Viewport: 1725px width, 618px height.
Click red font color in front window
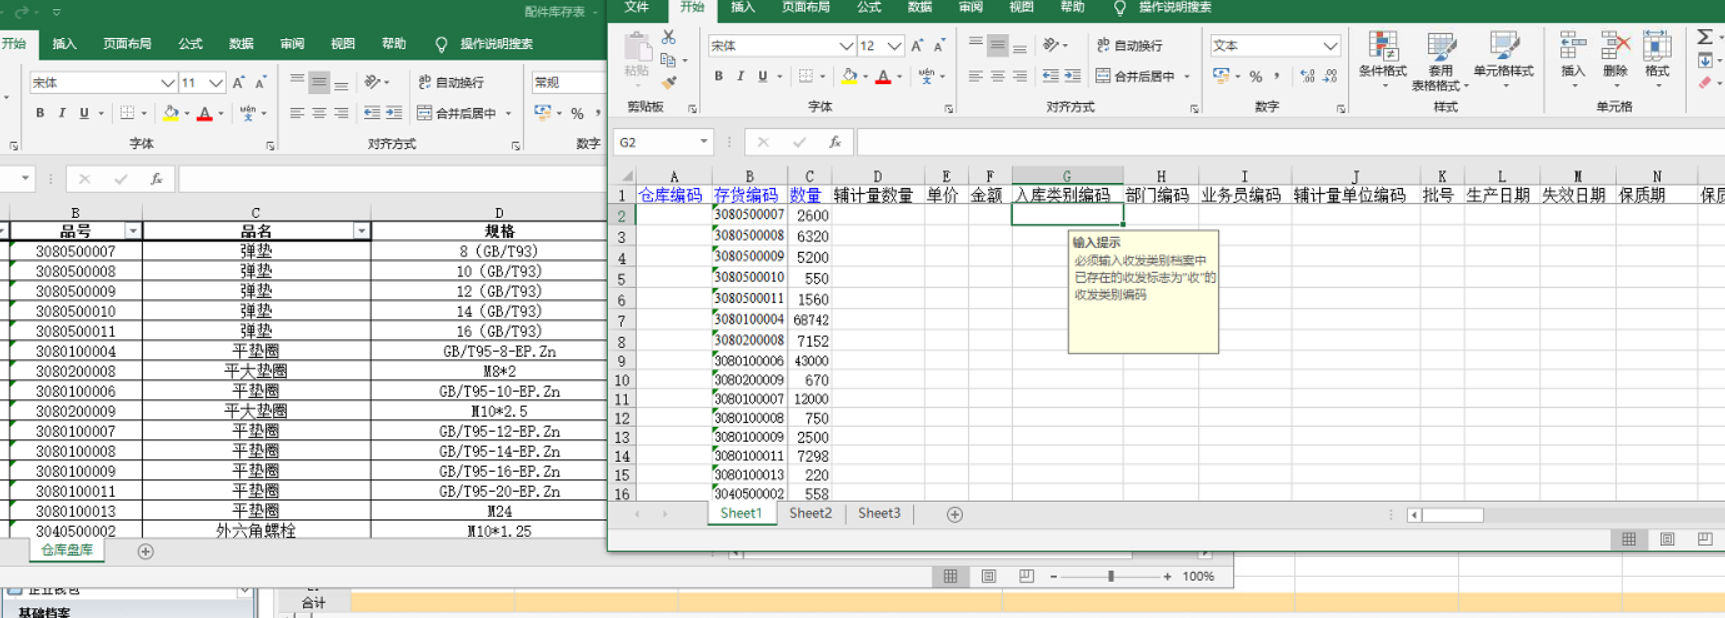(x=883, y=76)
